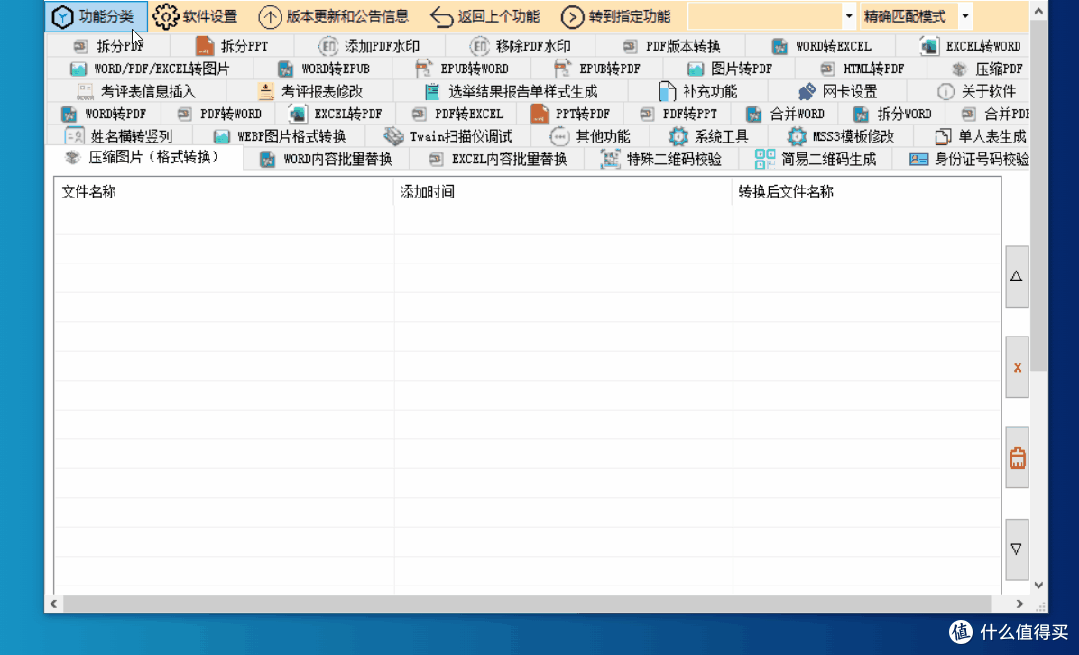Click the 拆分WORD icon
This screenshot has width=1079, height=655.
861,114
